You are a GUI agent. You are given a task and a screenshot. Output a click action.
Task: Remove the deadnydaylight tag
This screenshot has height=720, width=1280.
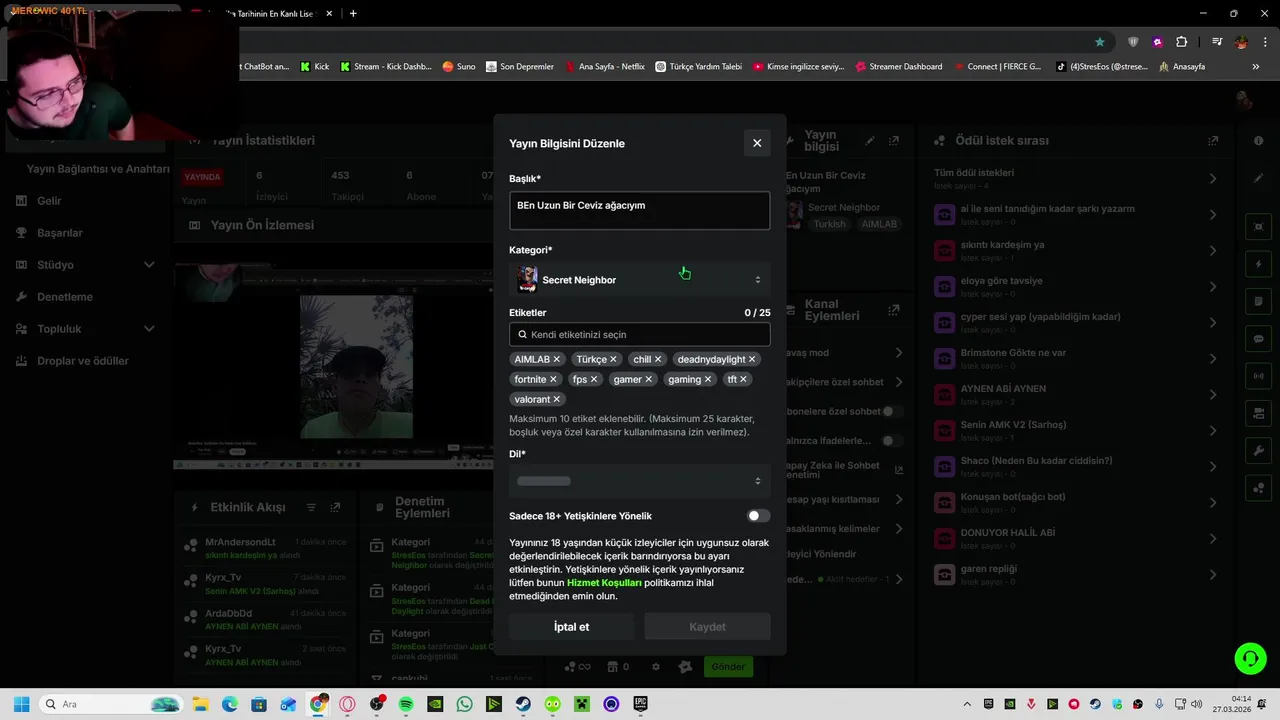(752, 359)
